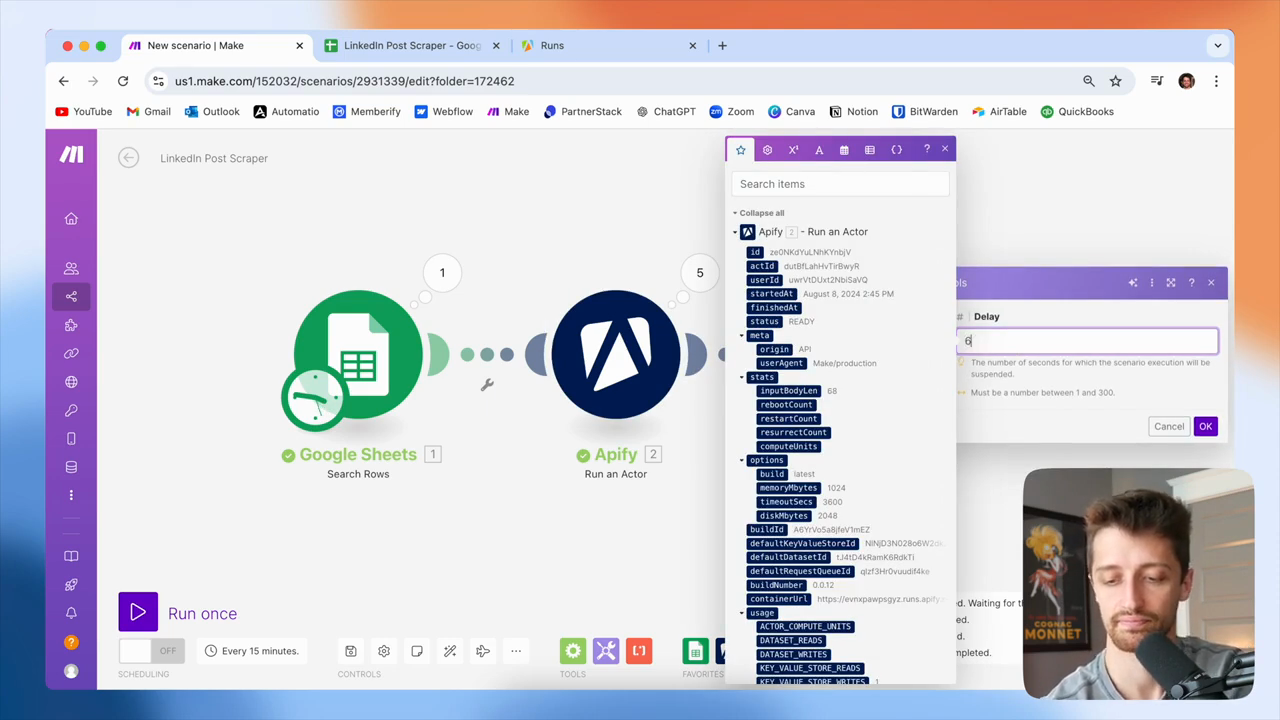Open Data stores database icon in sidebar
Screen dimensions: 1280x720
71,467
